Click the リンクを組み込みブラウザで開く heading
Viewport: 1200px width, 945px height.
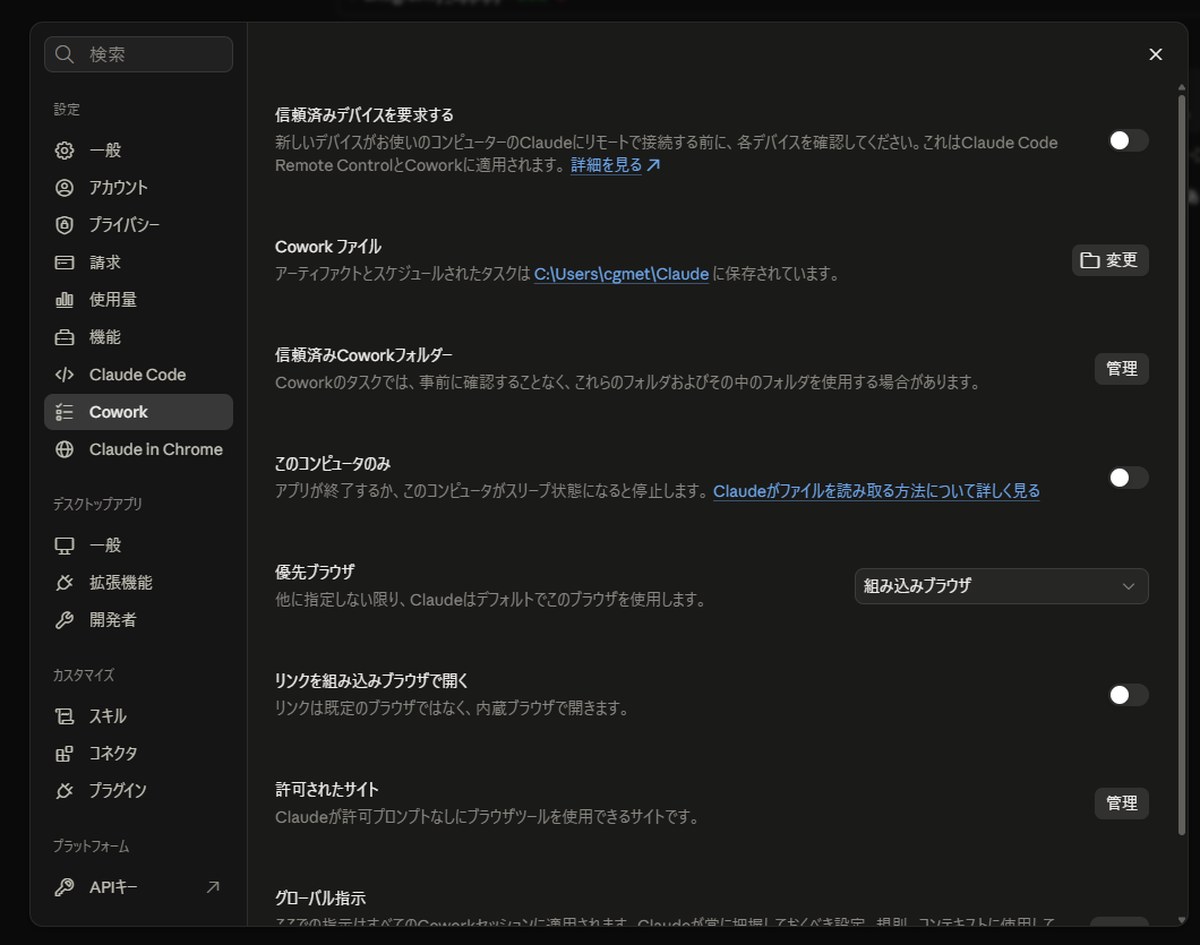click(x=372, y=681)
